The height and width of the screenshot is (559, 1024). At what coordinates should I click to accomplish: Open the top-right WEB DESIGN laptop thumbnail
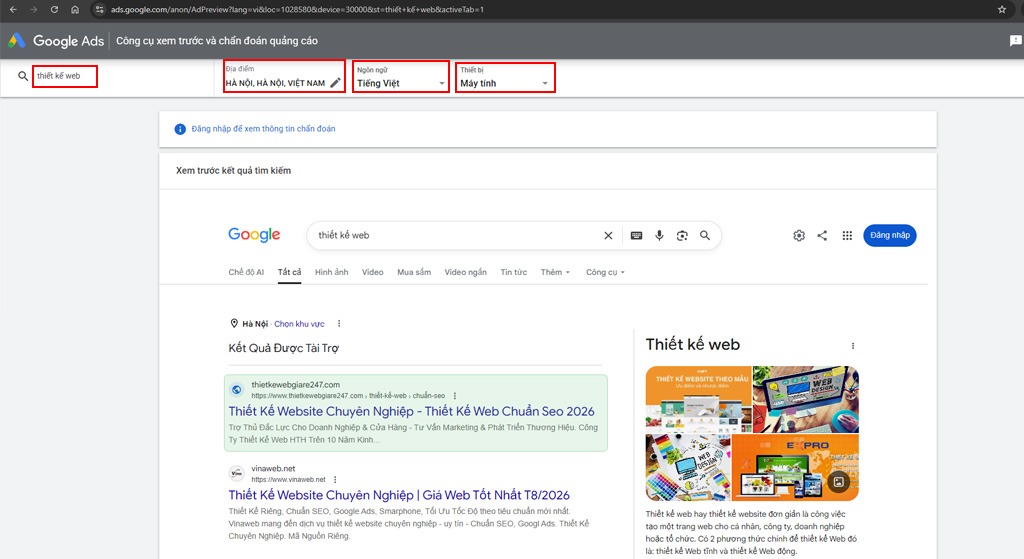pyautogui.click(x=806, y=399)
